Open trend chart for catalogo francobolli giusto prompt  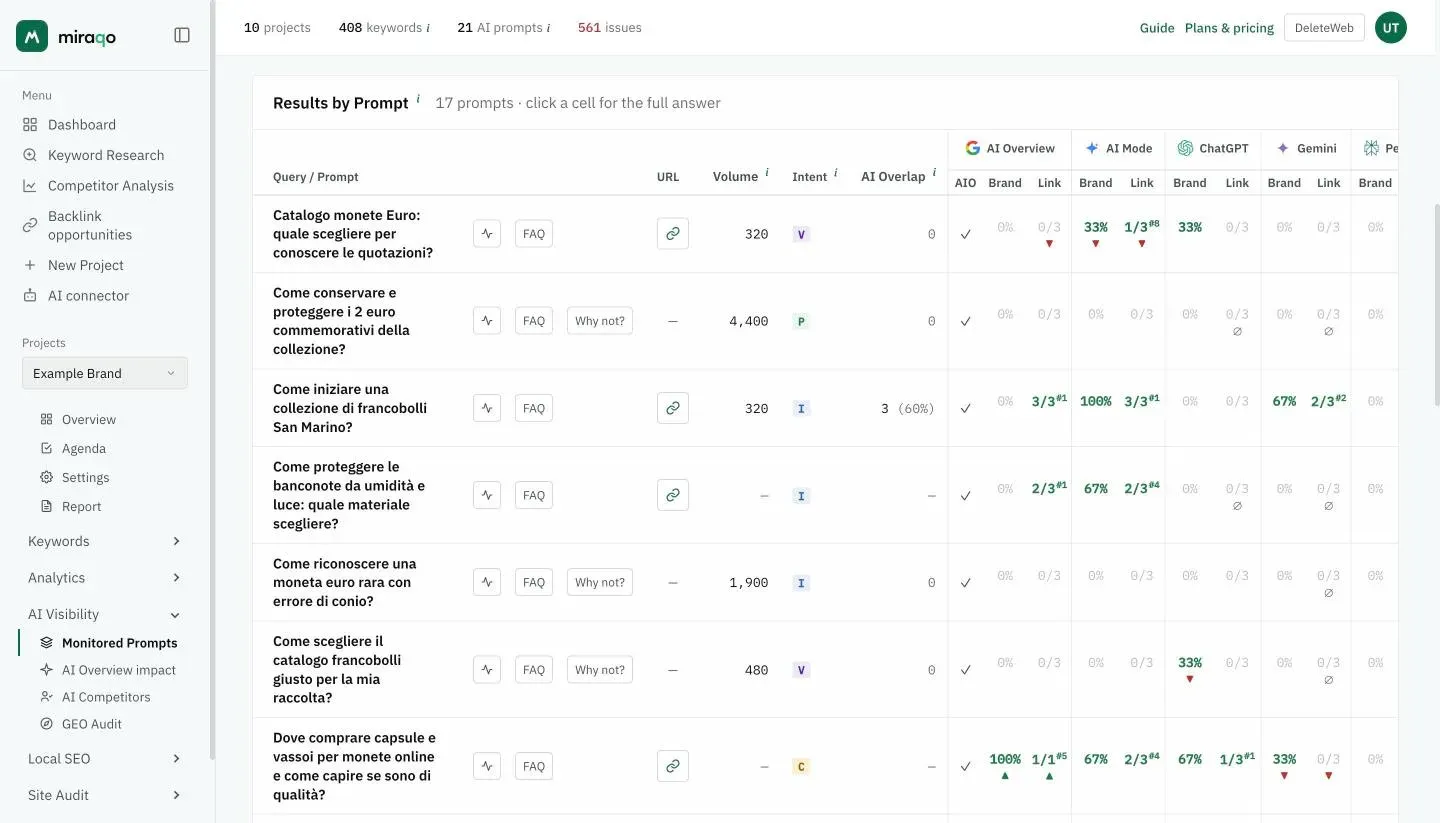tap(487, 670)
